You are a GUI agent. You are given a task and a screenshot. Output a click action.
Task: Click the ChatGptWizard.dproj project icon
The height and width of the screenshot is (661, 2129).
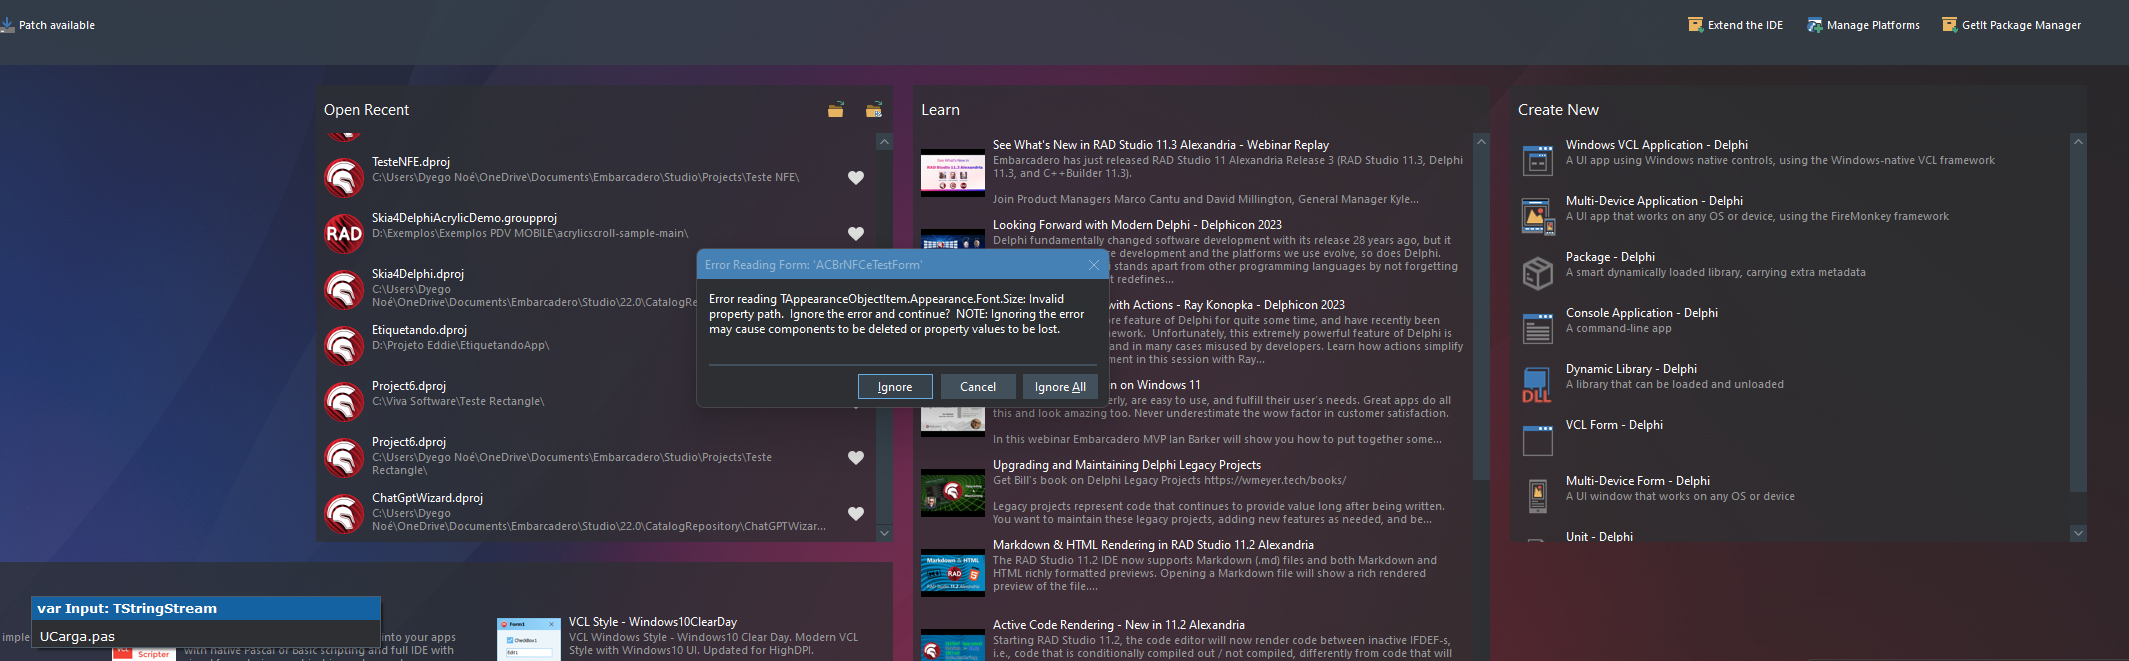[x=344, y=513]
